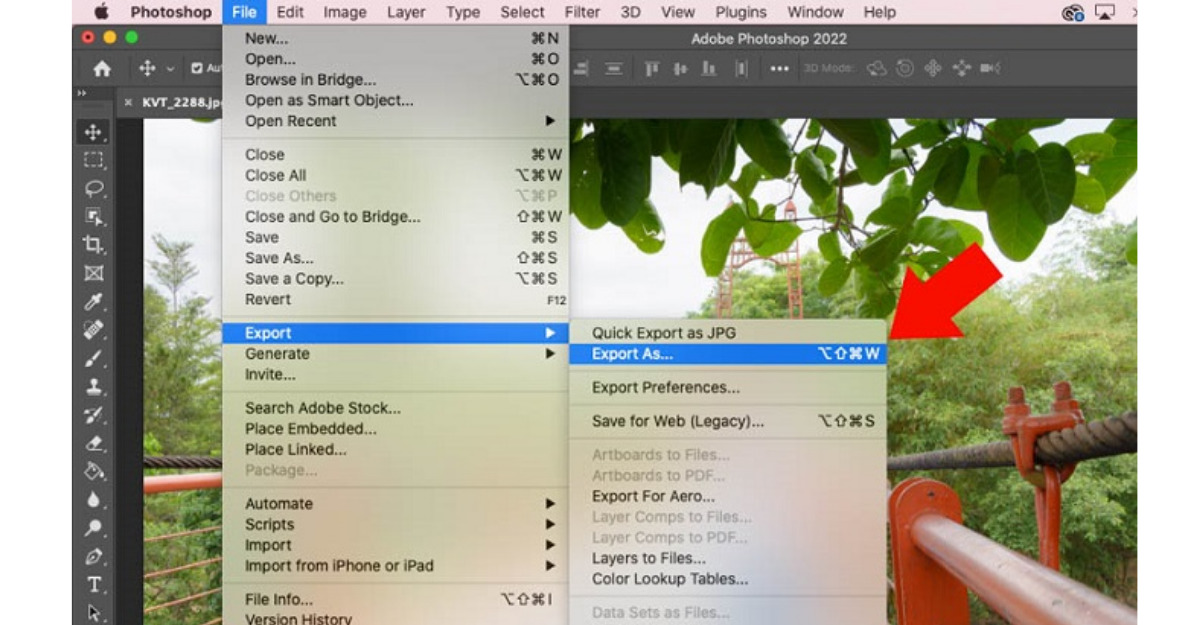Click the 3D roll camera icon
Viewport: 1200px width, 625px height.
click(x=905, y=69)
